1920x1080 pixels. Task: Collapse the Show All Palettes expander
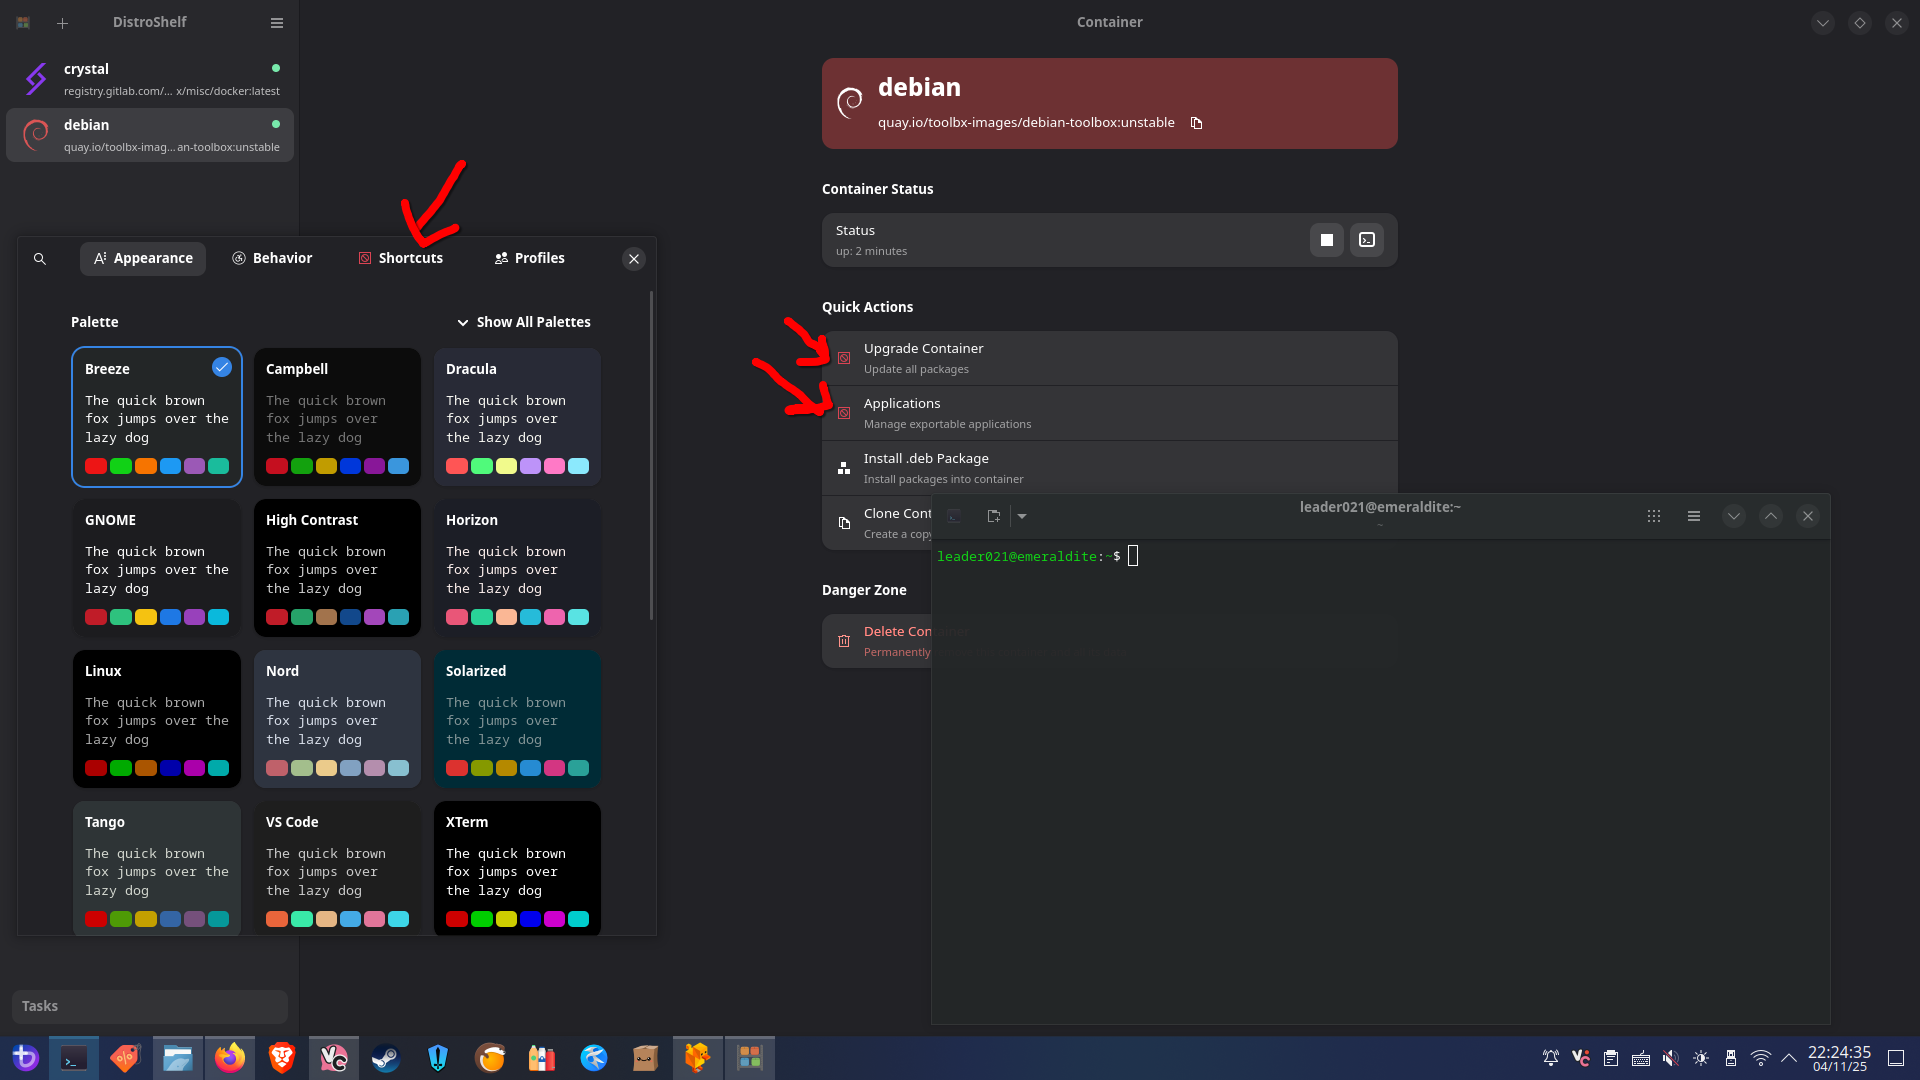pyautogui.click(x=523, y=322)
